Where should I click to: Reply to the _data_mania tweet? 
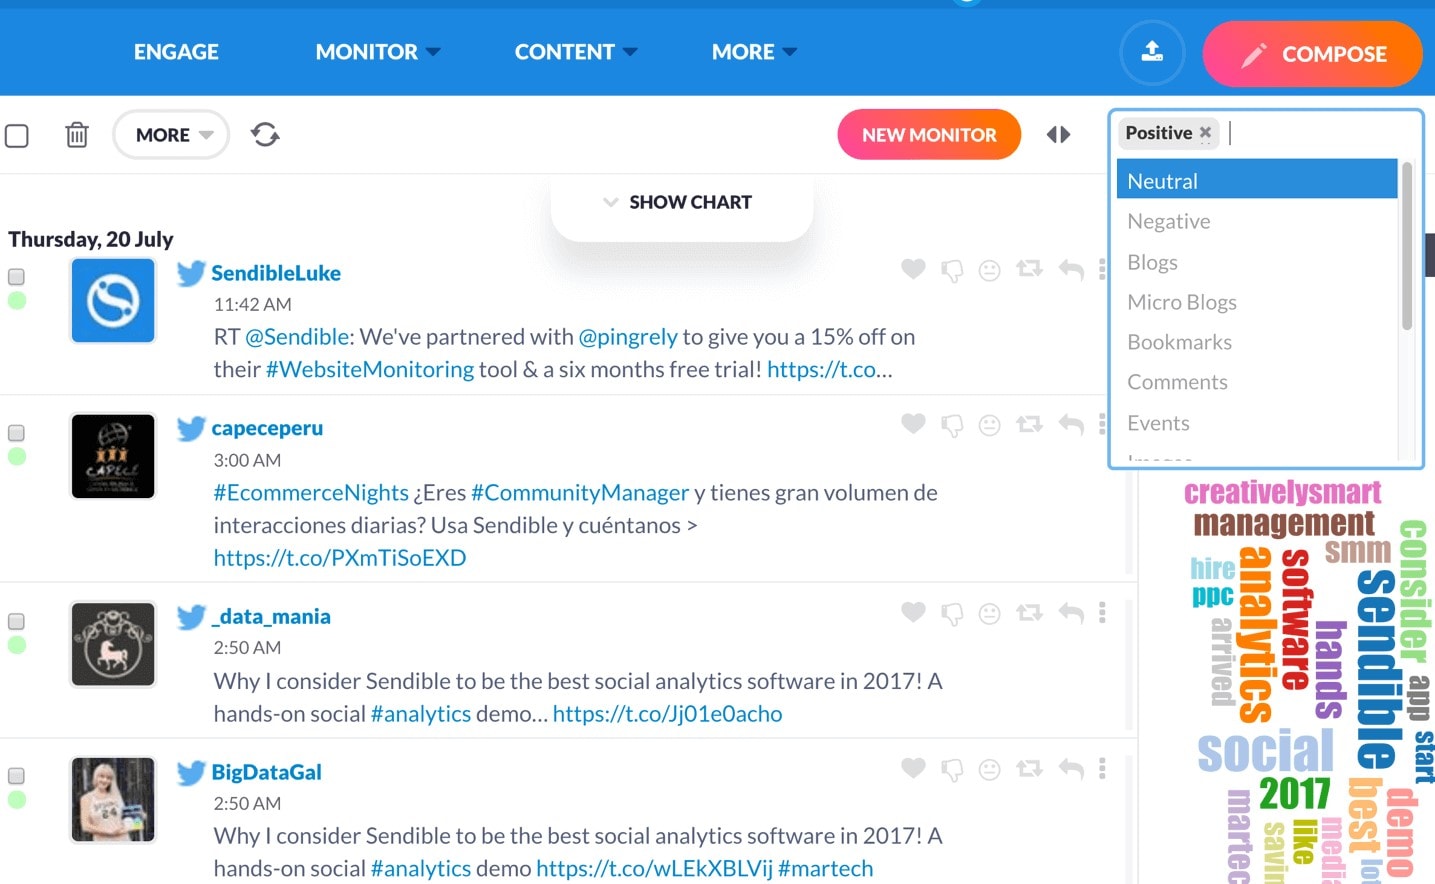tap(1071, 612)
